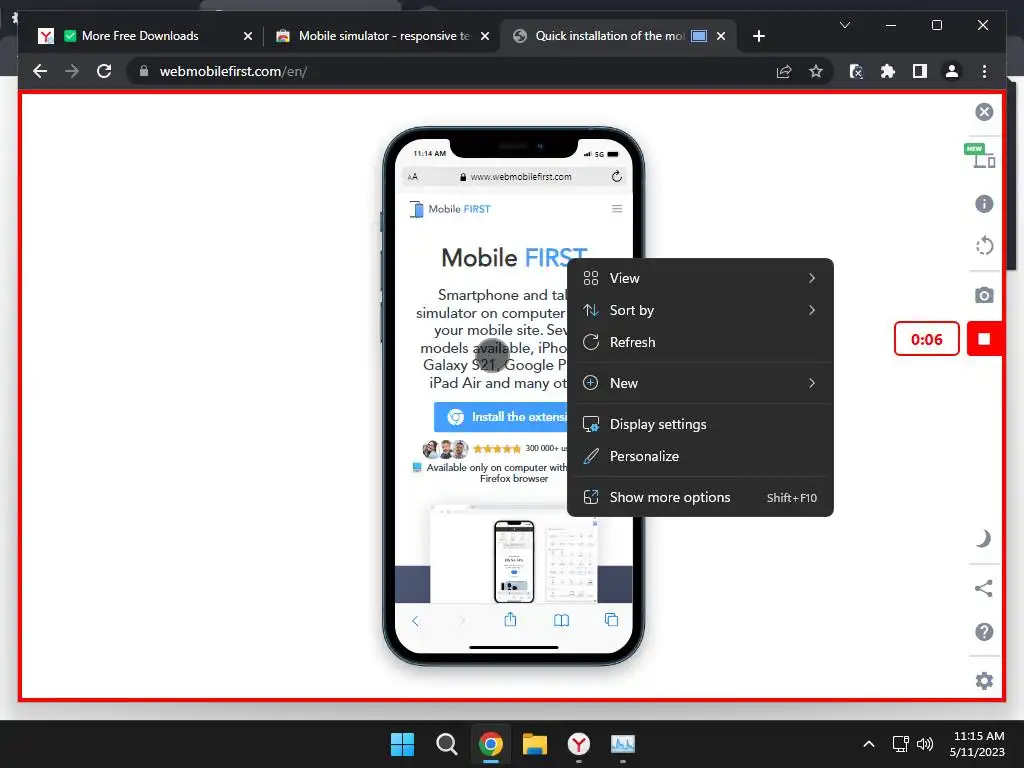Tap the simulated Safari back arrow
1024x768 pixels.
(x=415, y=620)
